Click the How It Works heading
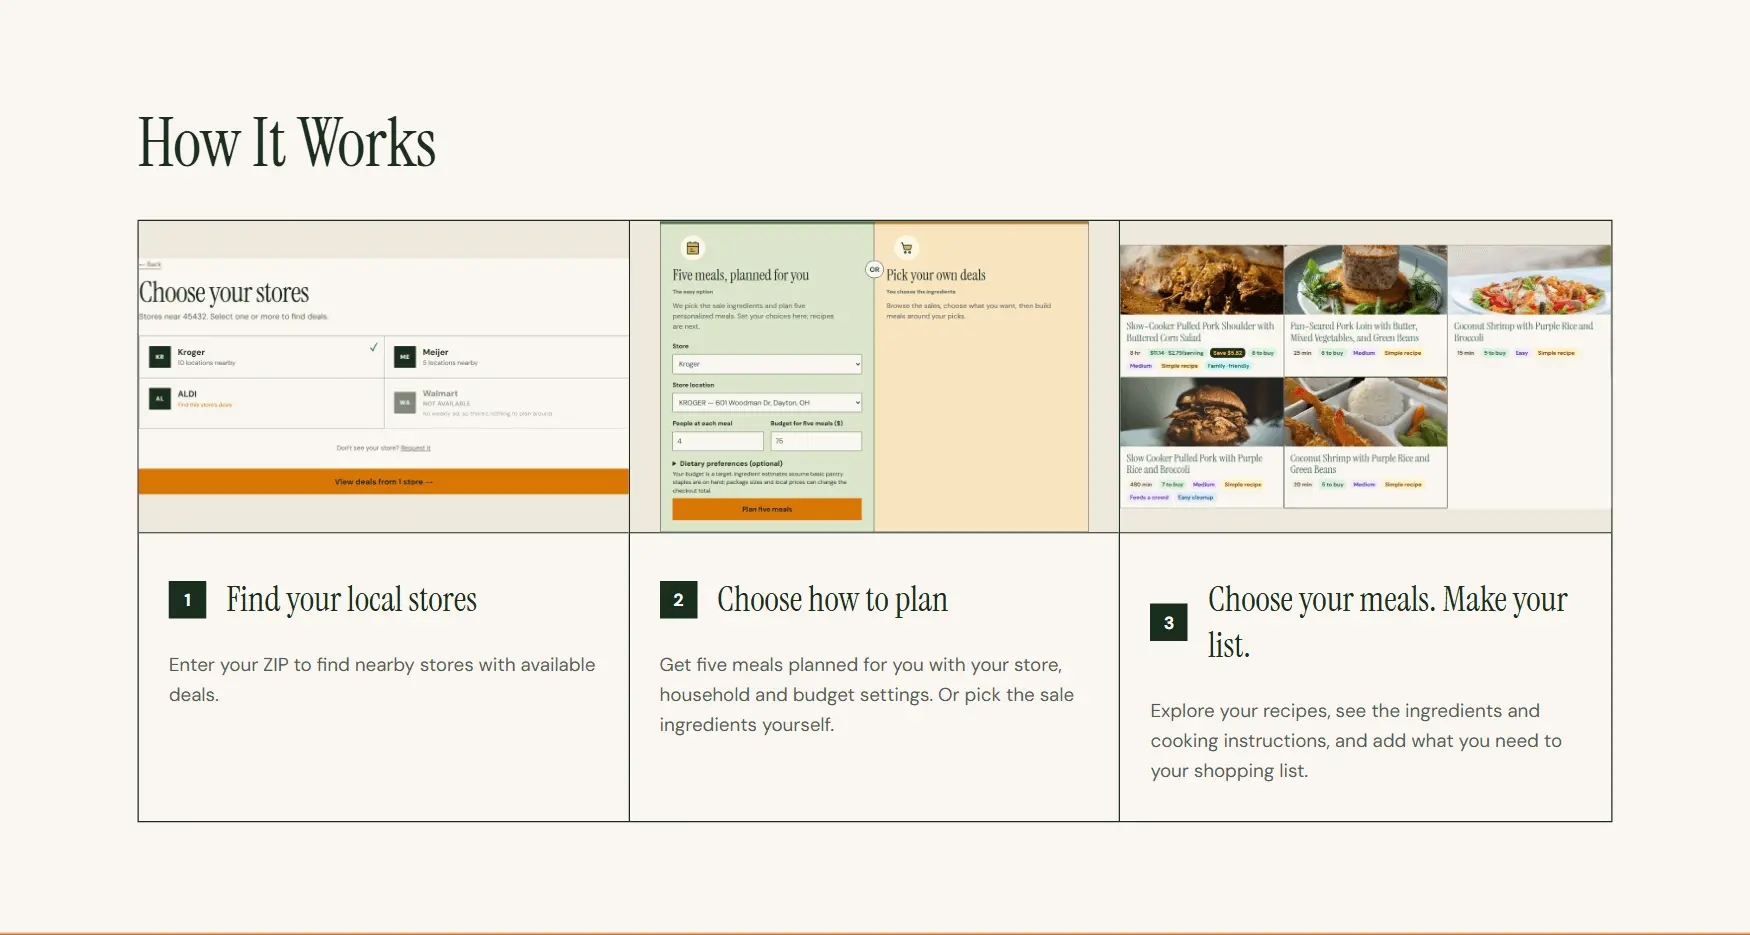Viewport: 1750px width, 935px height. click(287, 142)
